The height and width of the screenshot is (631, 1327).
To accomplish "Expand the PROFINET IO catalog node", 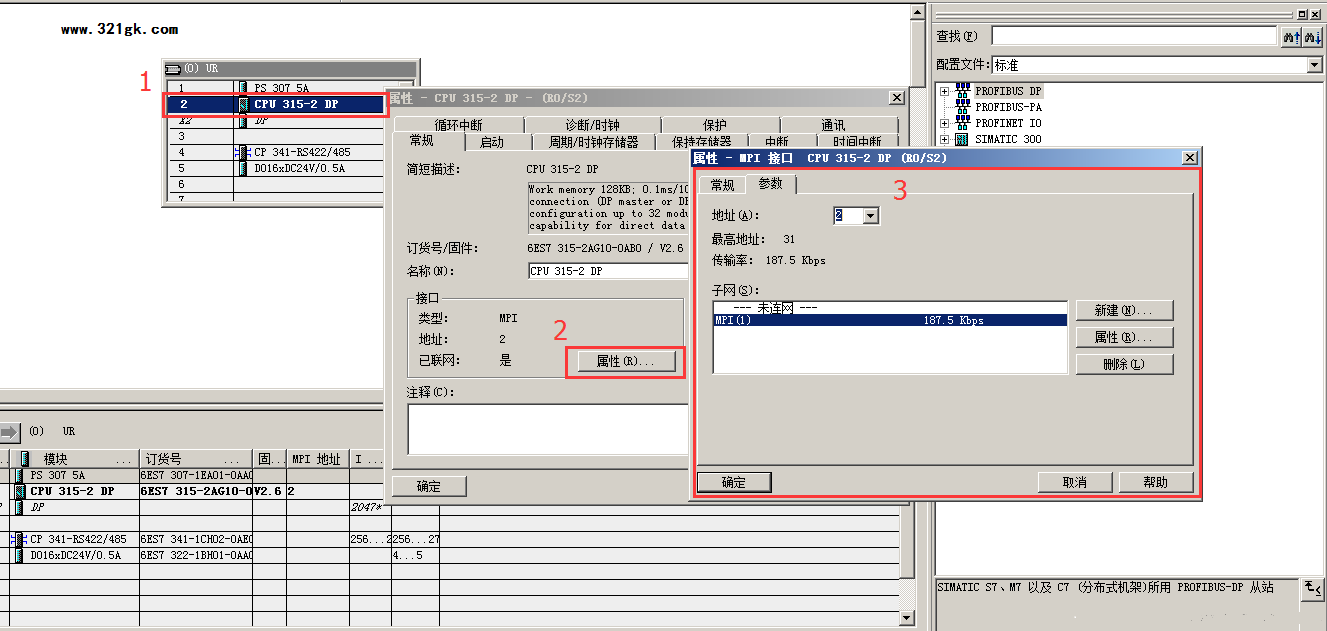I will (x=945, y=123).
